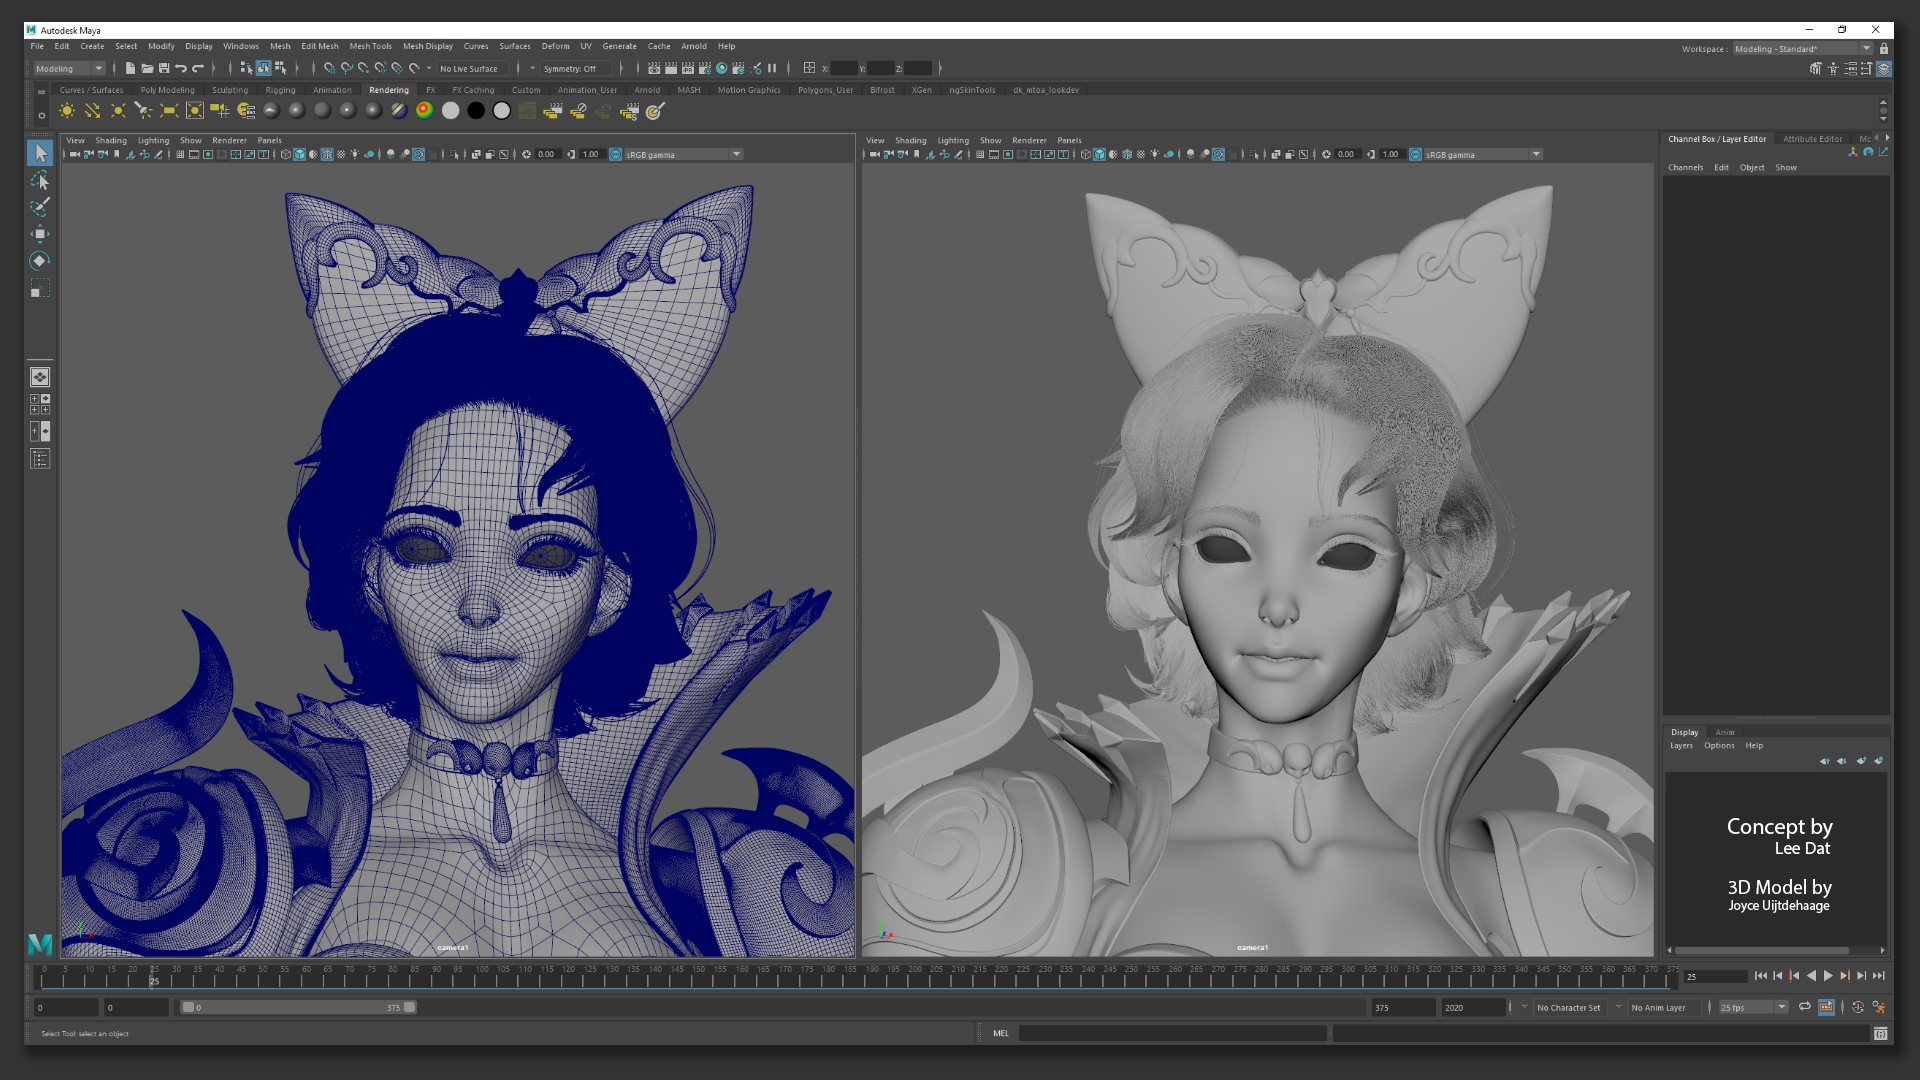Click the arrow Select tool
The image size is (1920, 1080).
[x=40, y=153]
